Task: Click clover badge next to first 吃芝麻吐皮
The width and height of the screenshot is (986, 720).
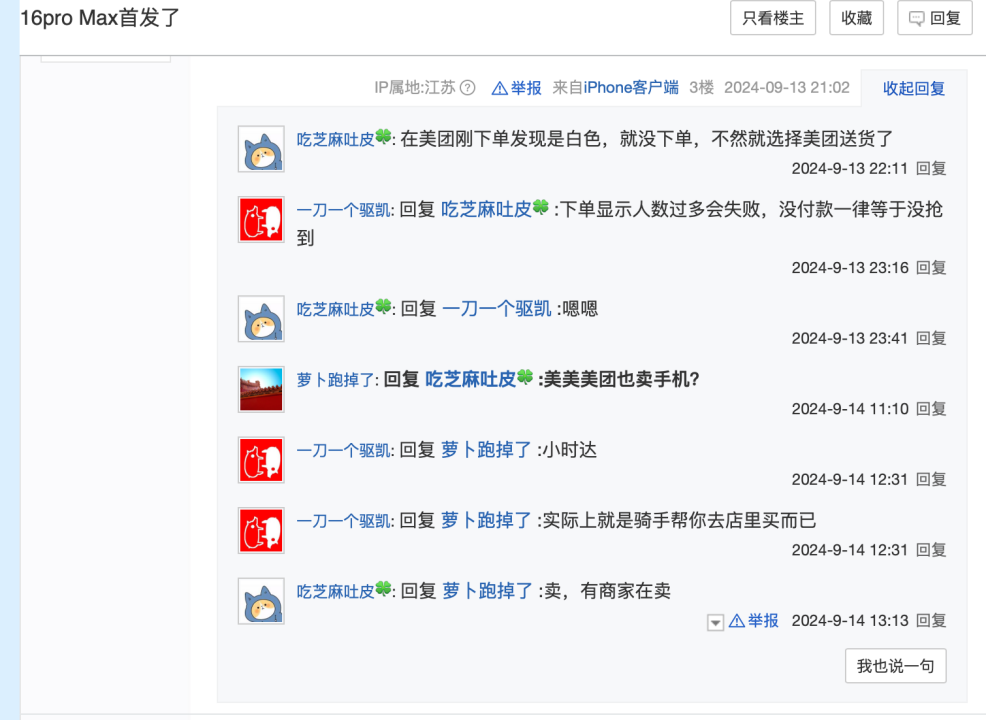Action: [383, 138]
